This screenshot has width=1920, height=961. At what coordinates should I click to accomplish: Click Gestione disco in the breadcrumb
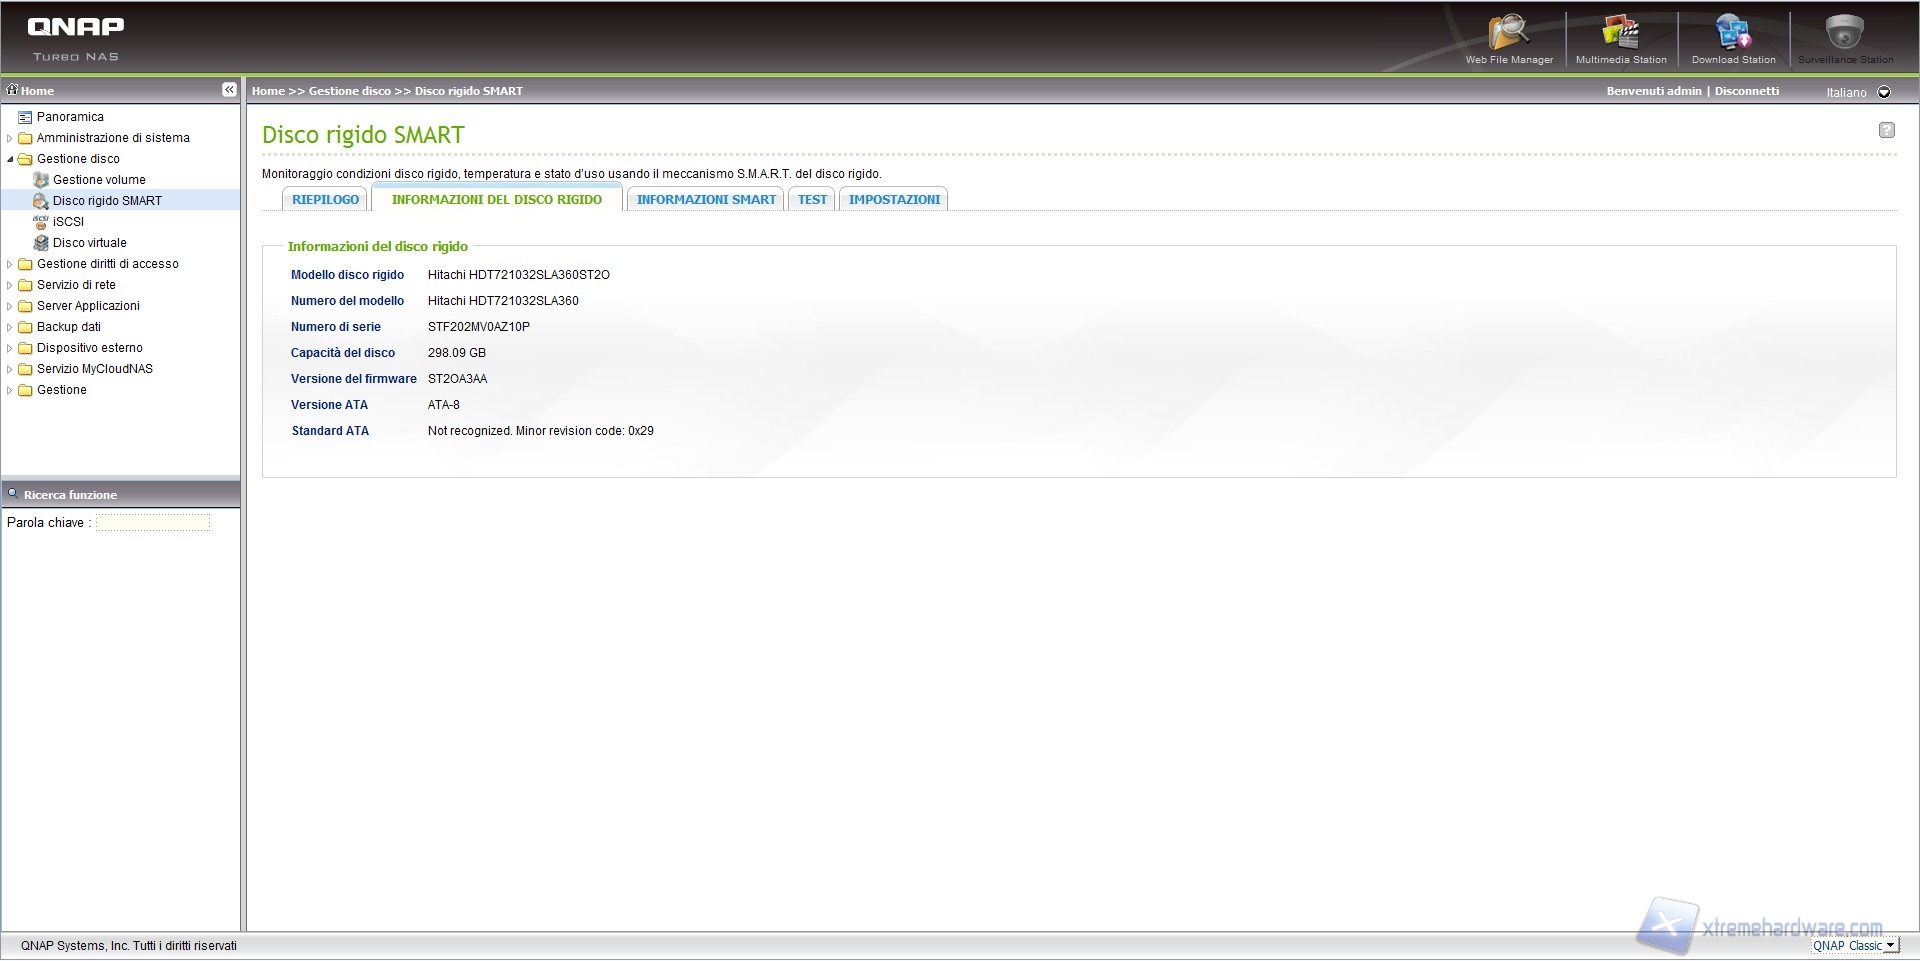pyautogui.click(x=349, y=91)
